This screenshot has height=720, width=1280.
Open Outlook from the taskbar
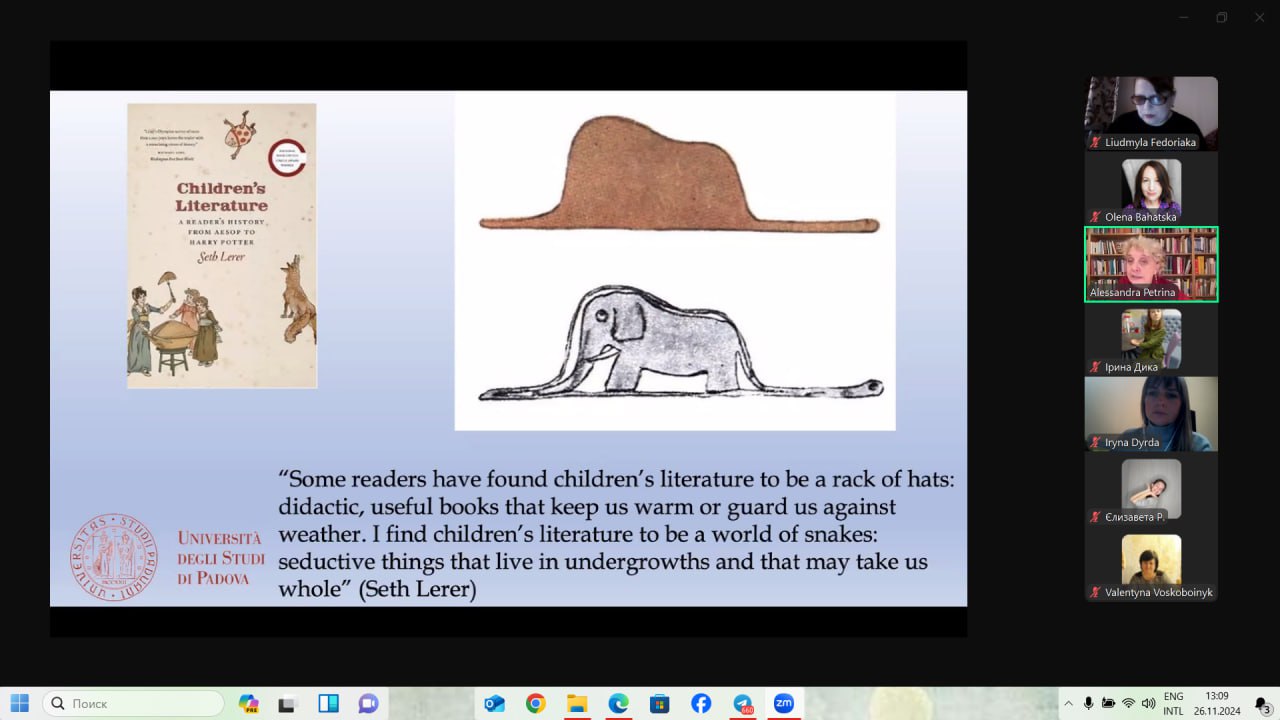tap(494, 703)
